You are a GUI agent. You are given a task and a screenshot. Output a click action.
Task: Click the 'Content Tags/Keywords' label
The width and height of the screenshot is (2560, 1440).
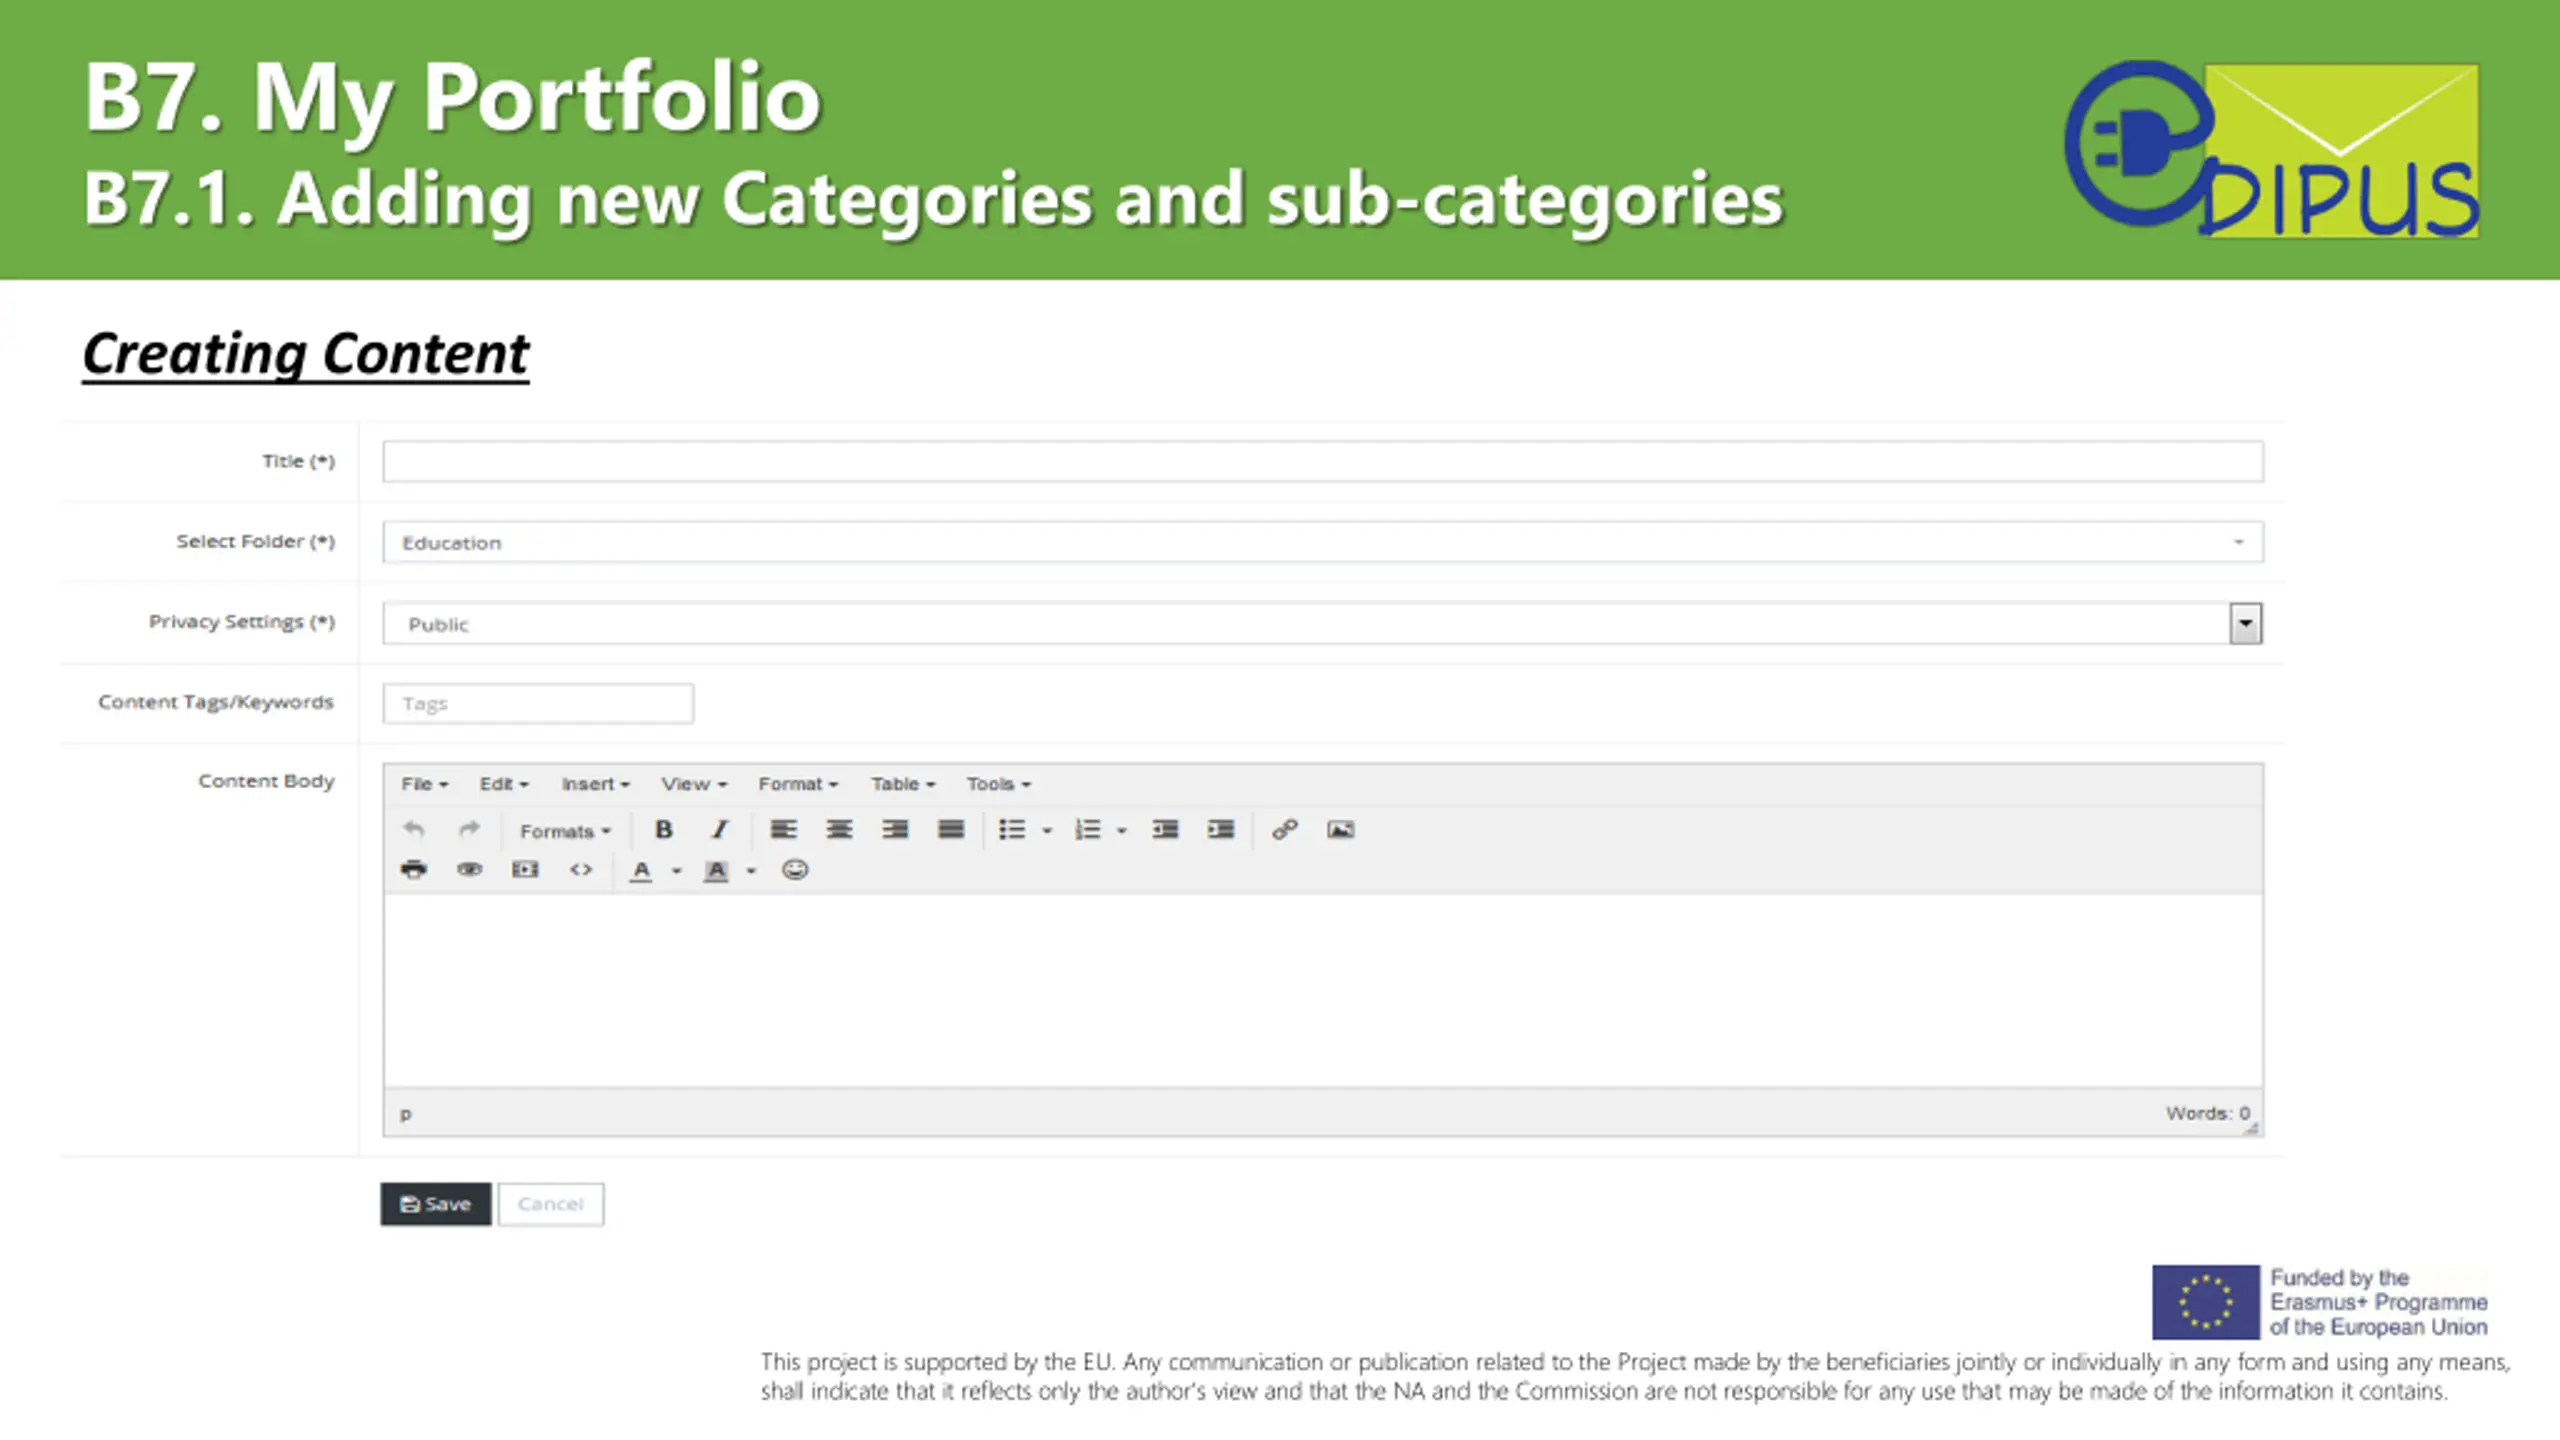coord(216,702)
